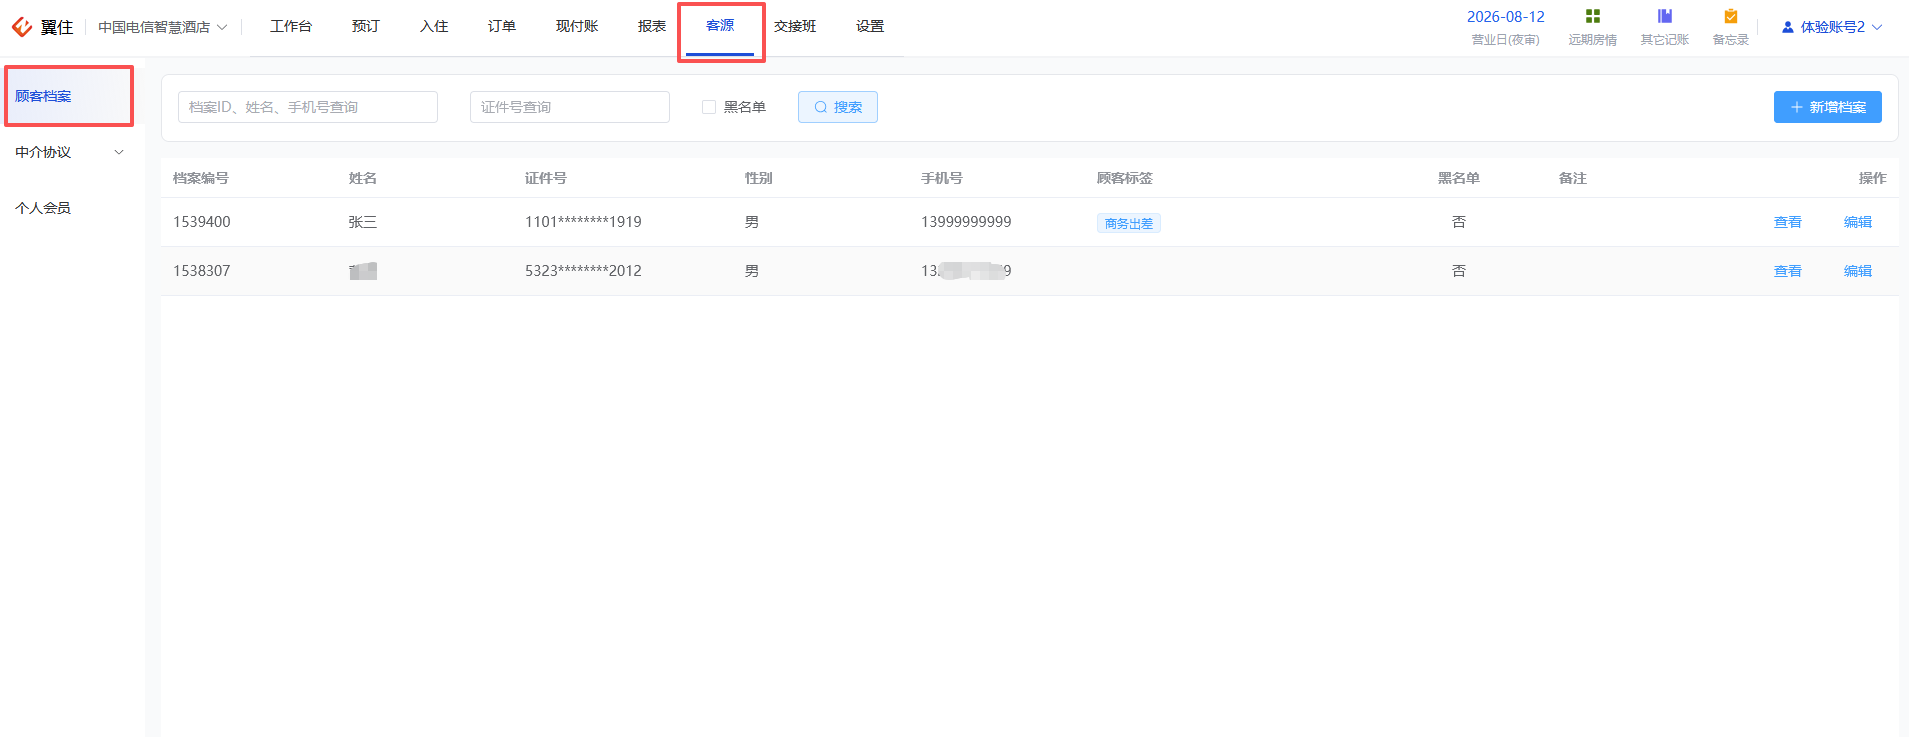This screenshot has width=1909, height=737.
Task: Open the 交接班 tab
Action: point(795,26)
